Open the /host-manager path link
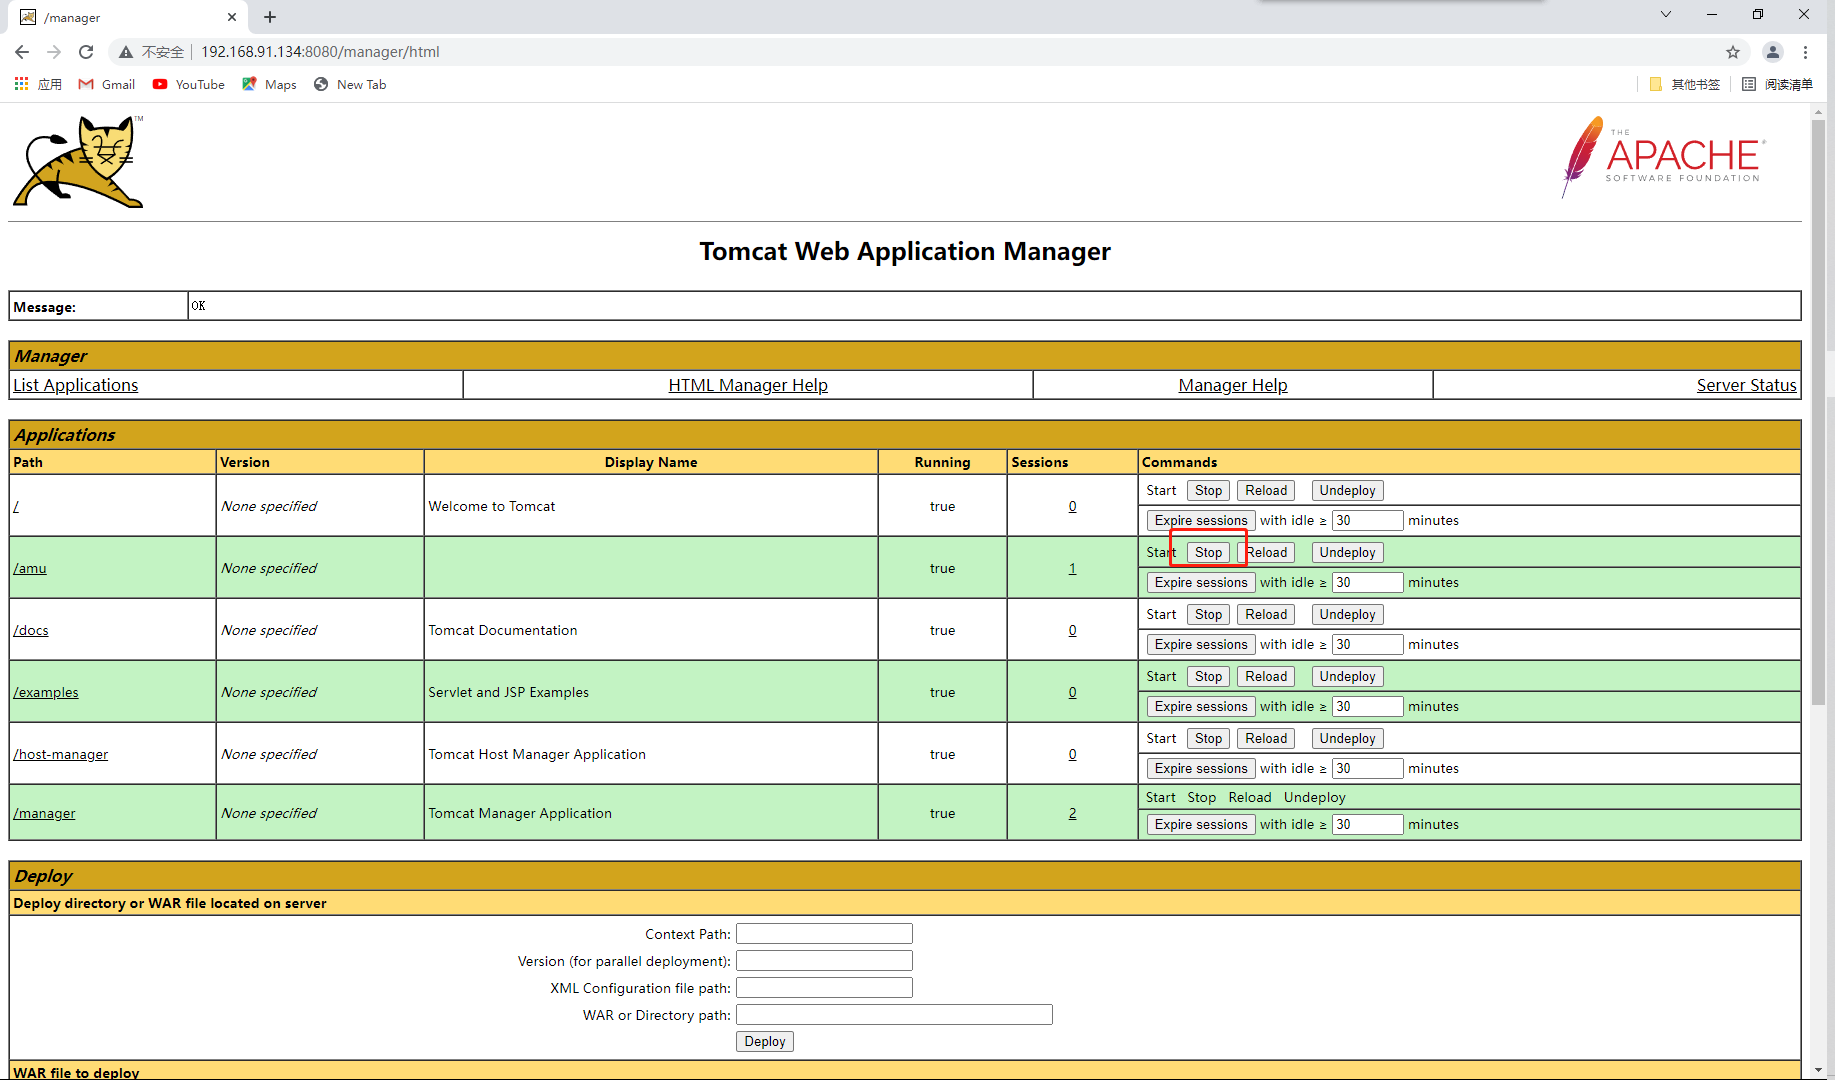This screenshot has height=1080, width=1835. coord(61,754)
